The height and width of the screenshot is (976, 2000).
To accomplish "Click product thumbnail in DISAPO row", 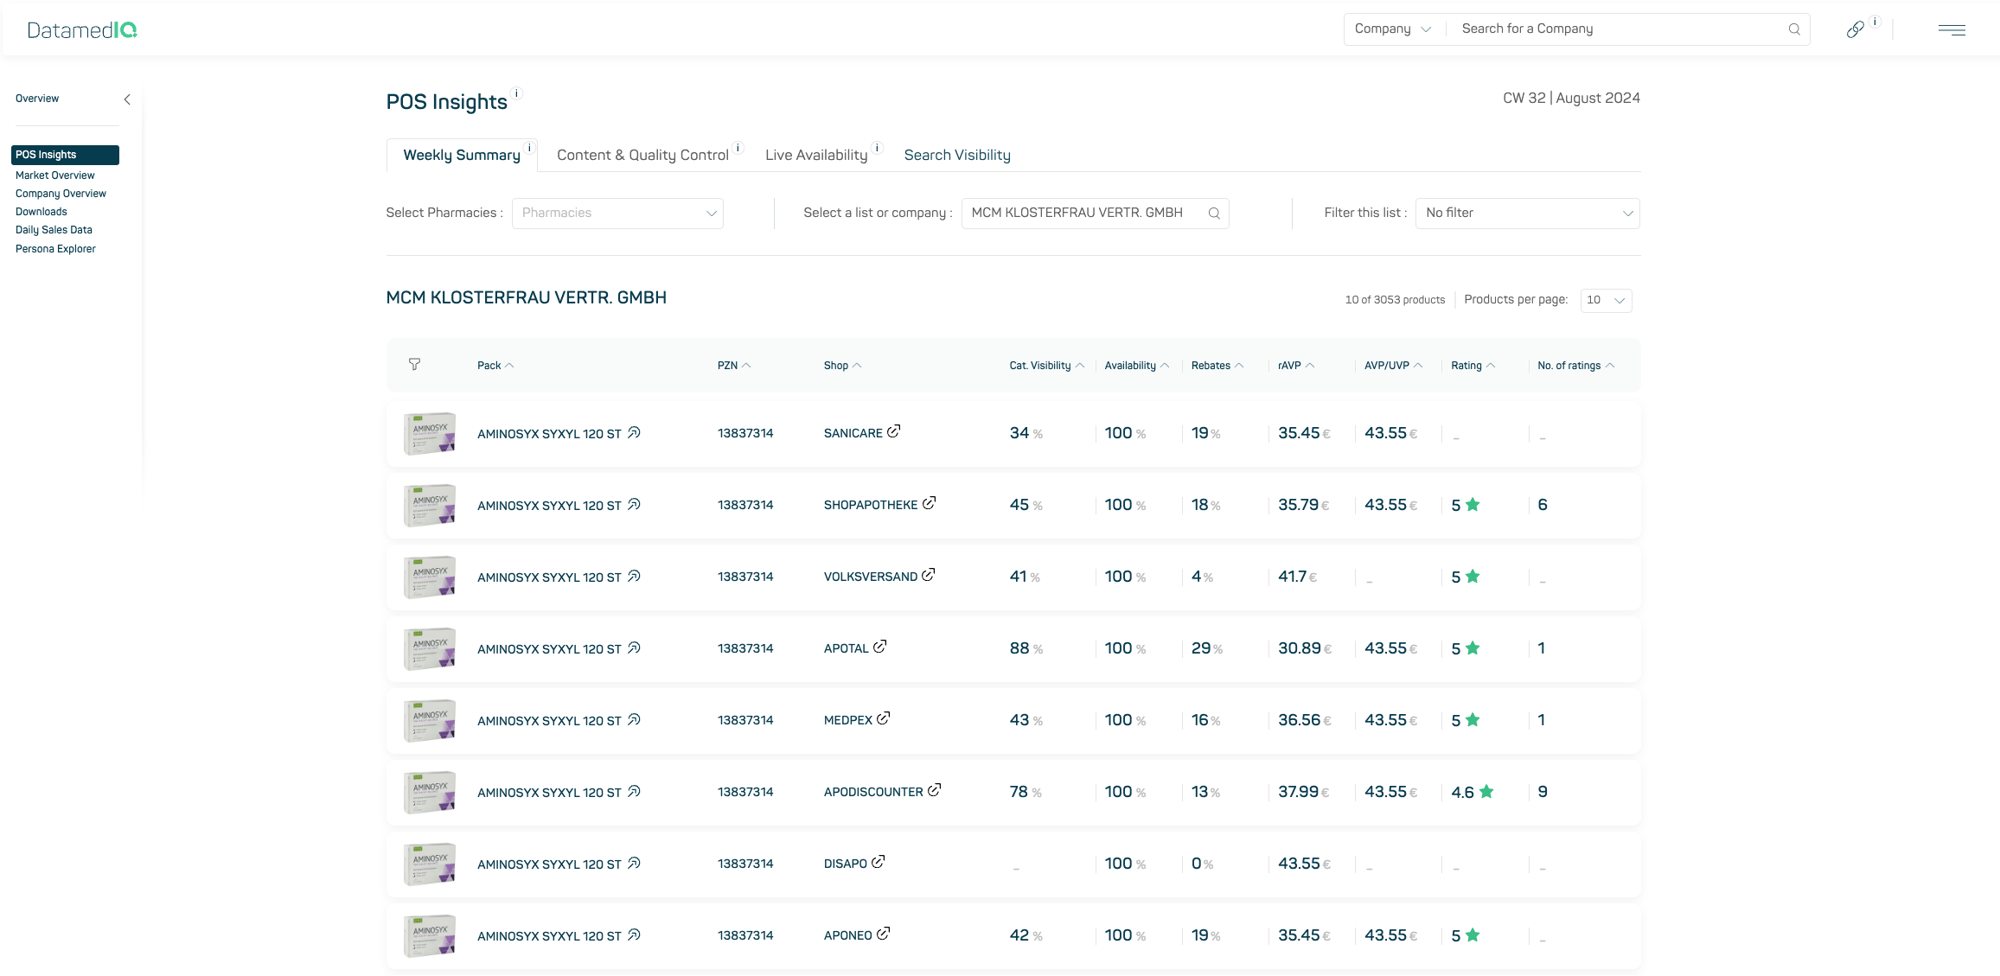I will click(430, 864).
